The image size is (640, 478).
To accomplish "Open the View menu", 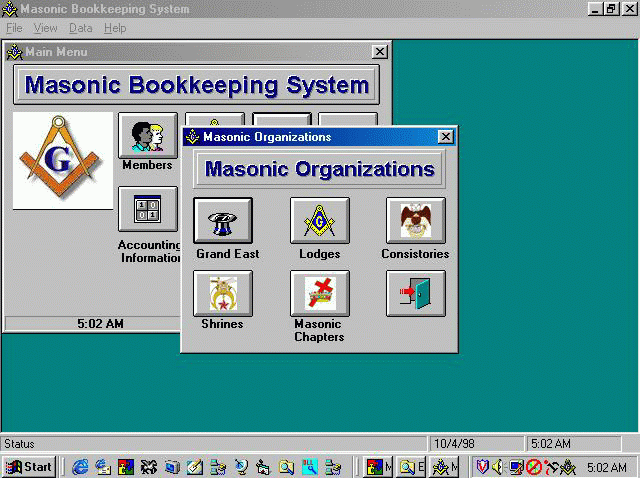I will [x=45, y=28].
